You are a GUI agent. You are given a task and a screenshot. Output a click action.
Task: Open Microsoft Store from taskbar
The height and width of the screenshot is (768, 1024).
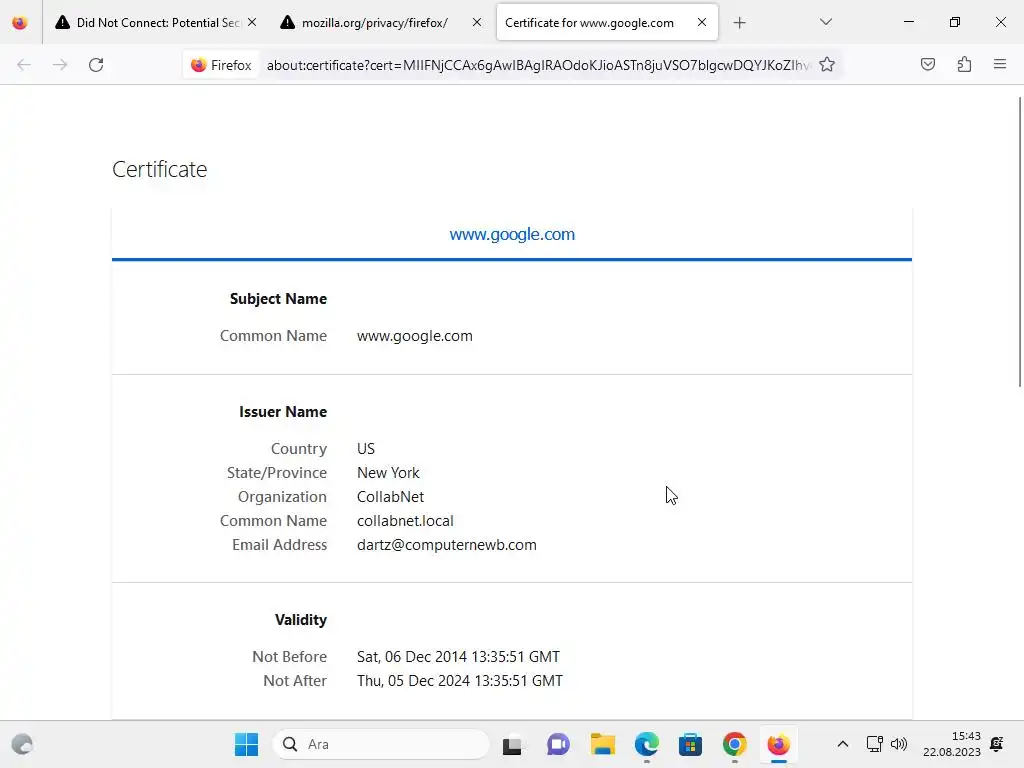690,744
